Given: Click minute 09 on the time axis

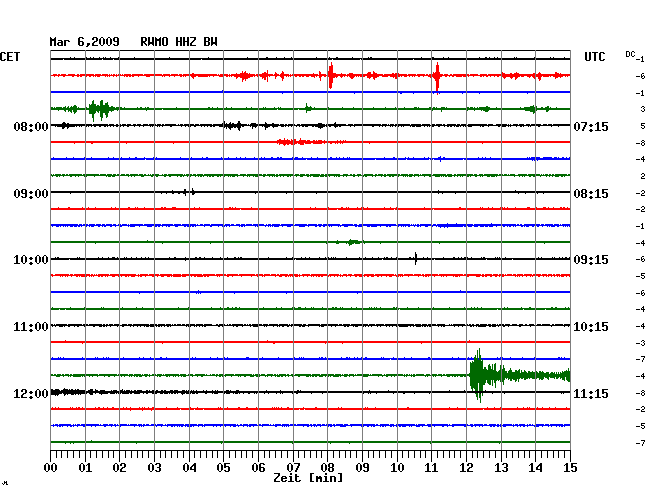Looking at the screenshot, I should (362, 468).
